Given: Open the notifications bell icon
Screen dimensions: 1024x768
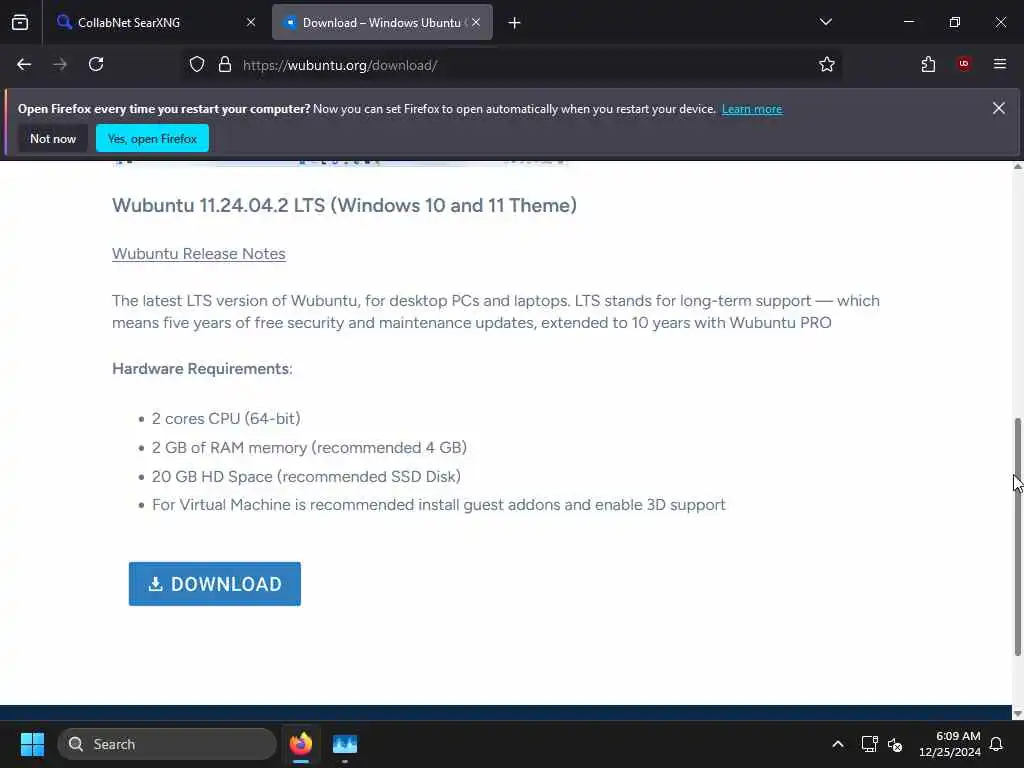Looking at the screenshot, I should pos(997,744).
